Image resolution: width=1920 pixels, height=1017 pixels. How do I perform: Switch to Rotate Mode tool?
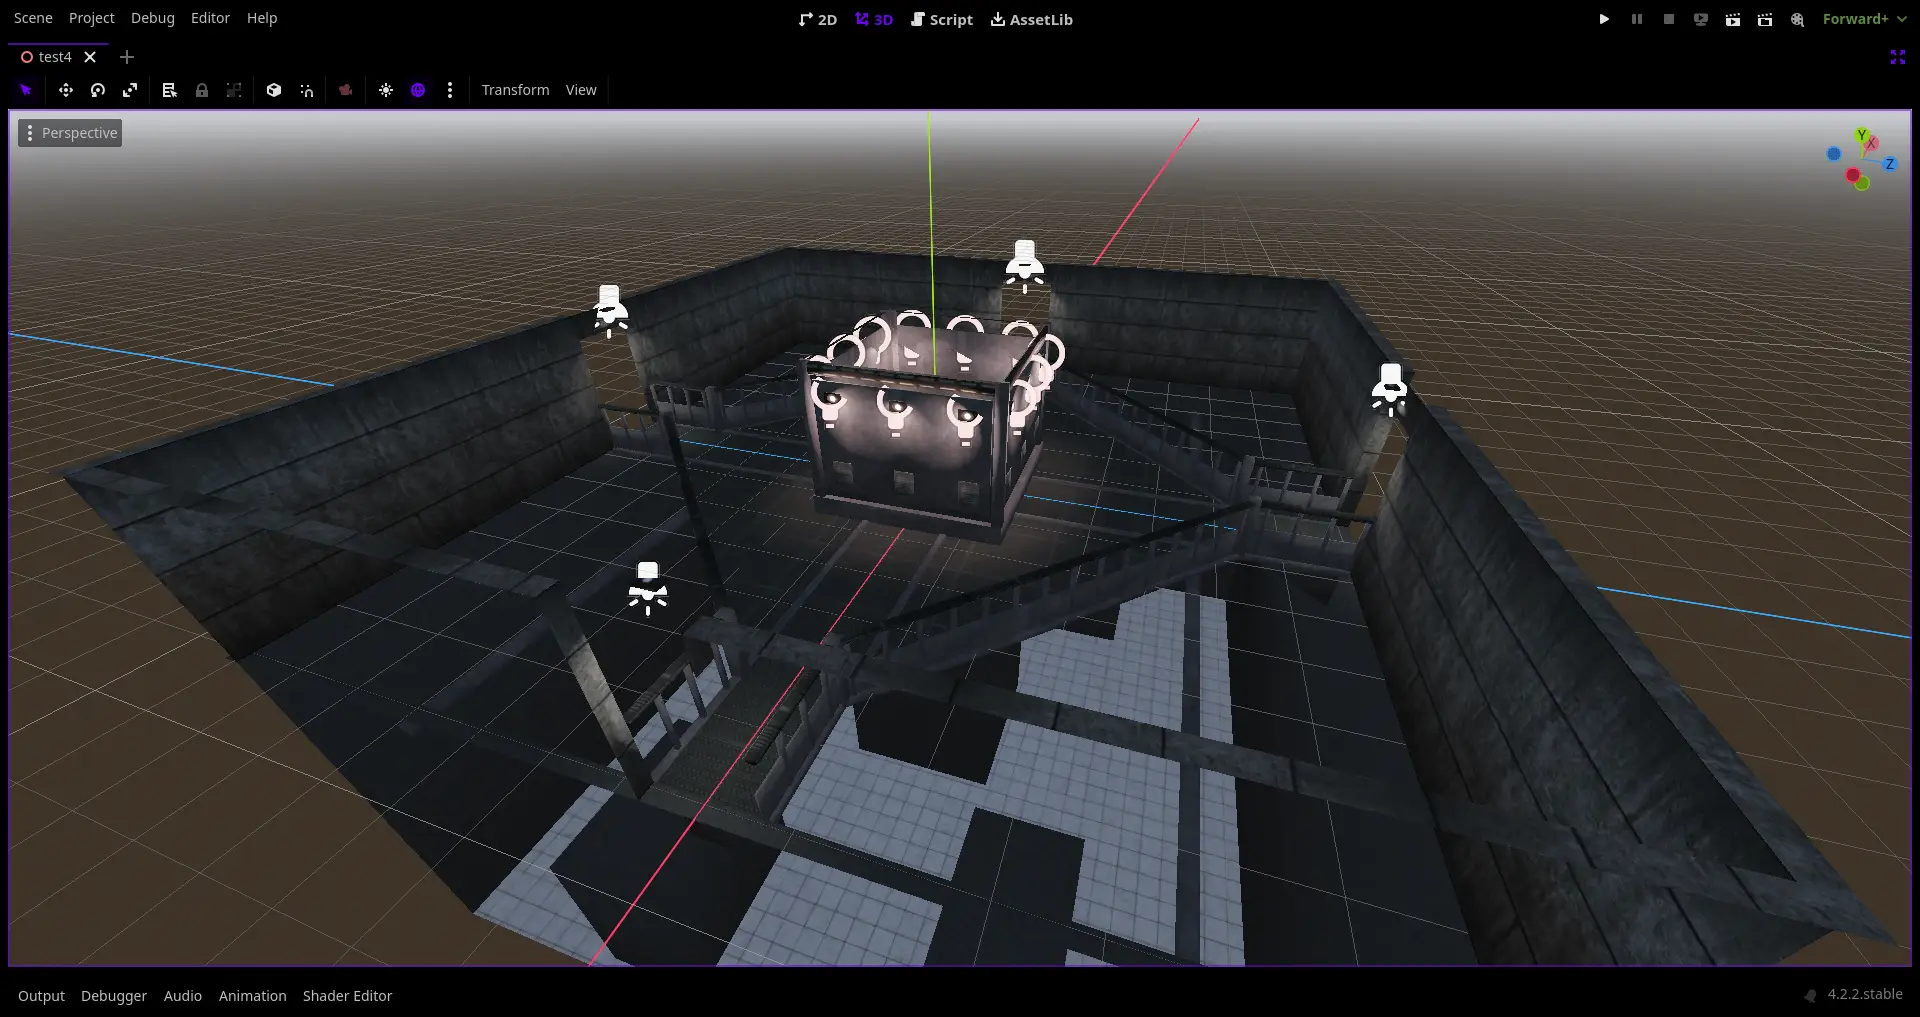point(98,90)
